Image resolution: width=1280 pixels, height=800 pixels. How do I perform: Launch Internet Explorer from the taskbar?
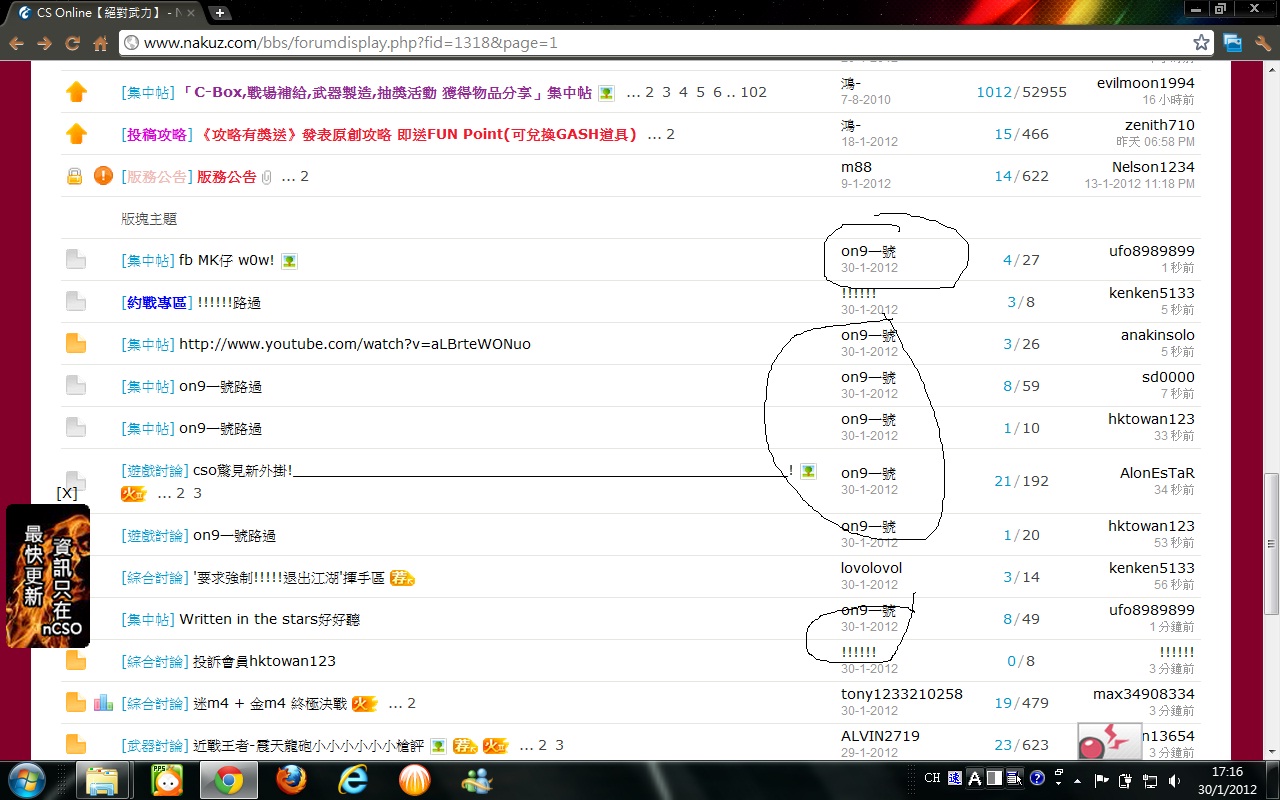[352, 779]
